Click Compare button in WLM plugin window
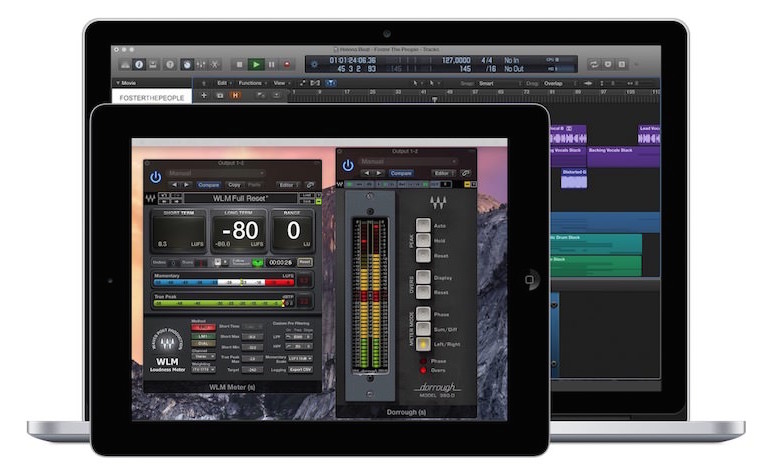 tap(209, 185)
